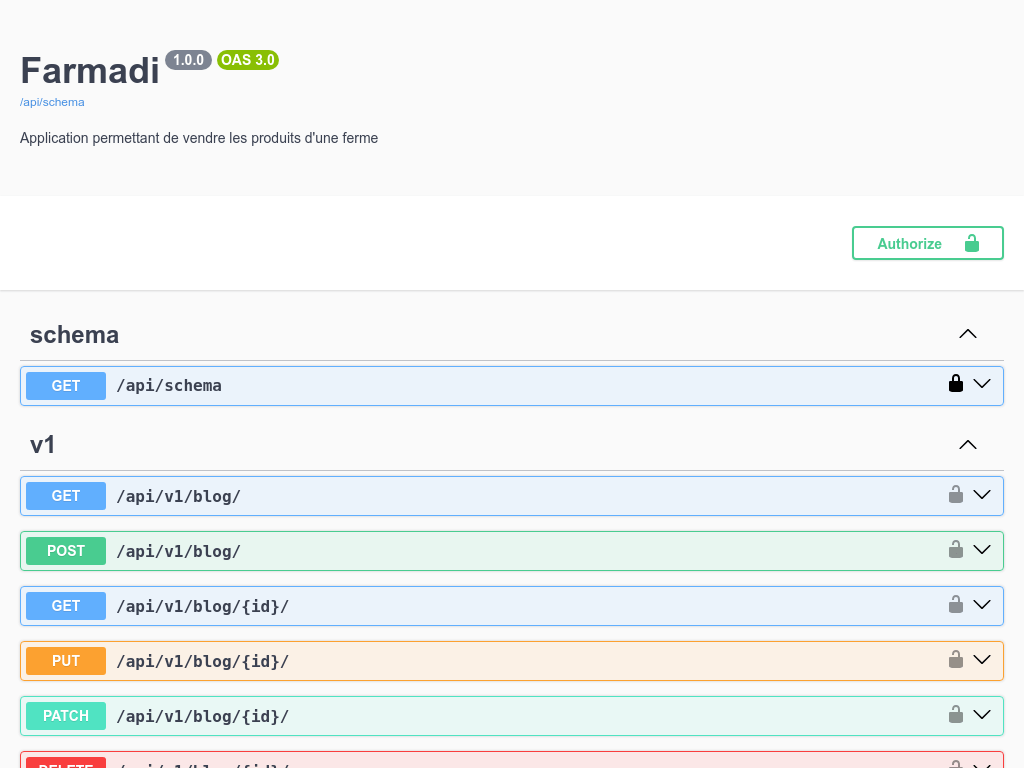Click the orange PUT method badge
Viewport: 1024px width, 768px height.
coord(66,661)
